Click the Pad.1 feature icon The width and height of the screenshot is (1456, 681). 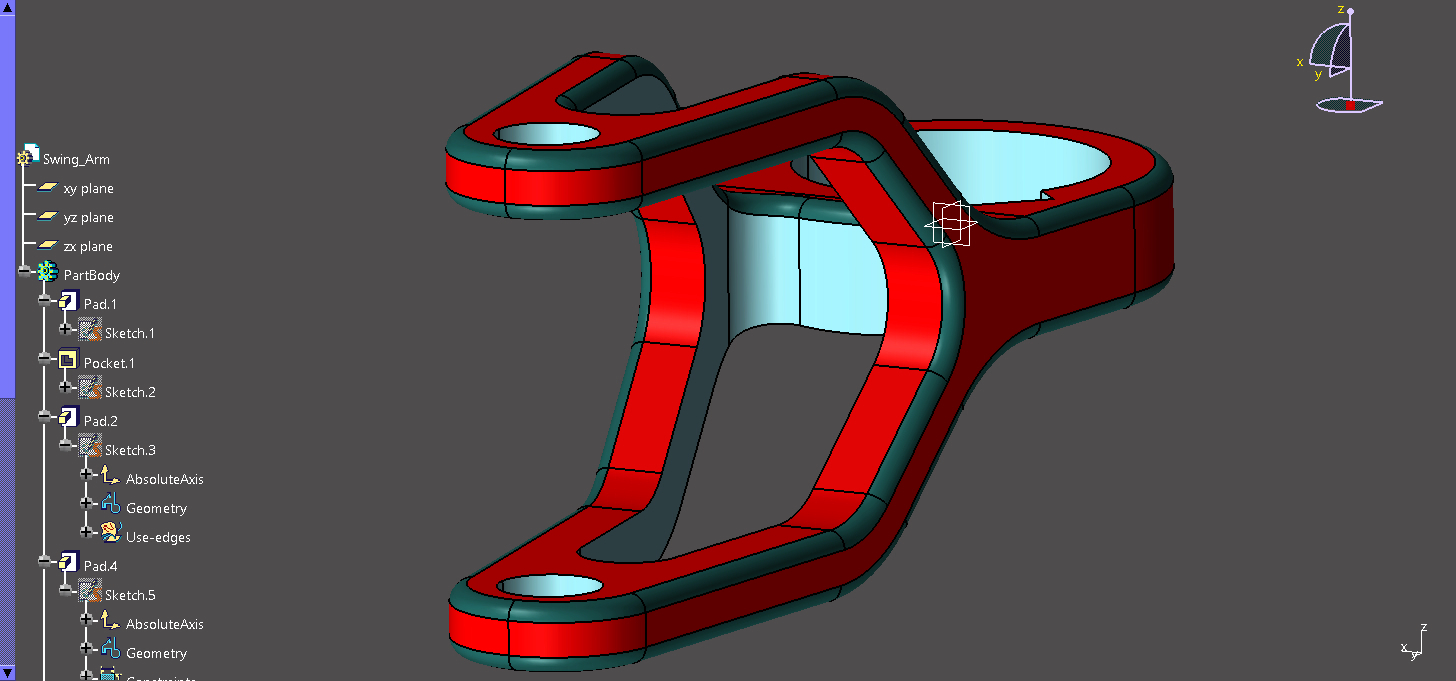(68, 302)
